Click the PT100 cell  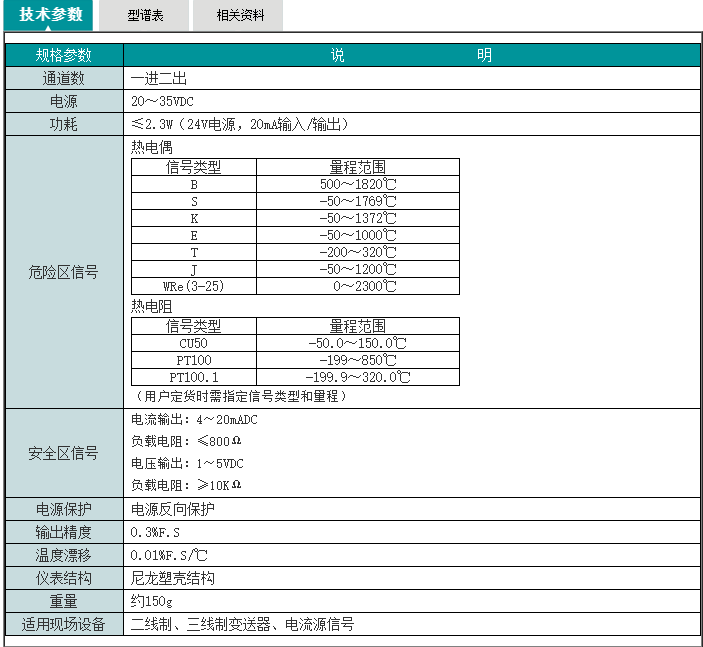(x=194, y=360)
